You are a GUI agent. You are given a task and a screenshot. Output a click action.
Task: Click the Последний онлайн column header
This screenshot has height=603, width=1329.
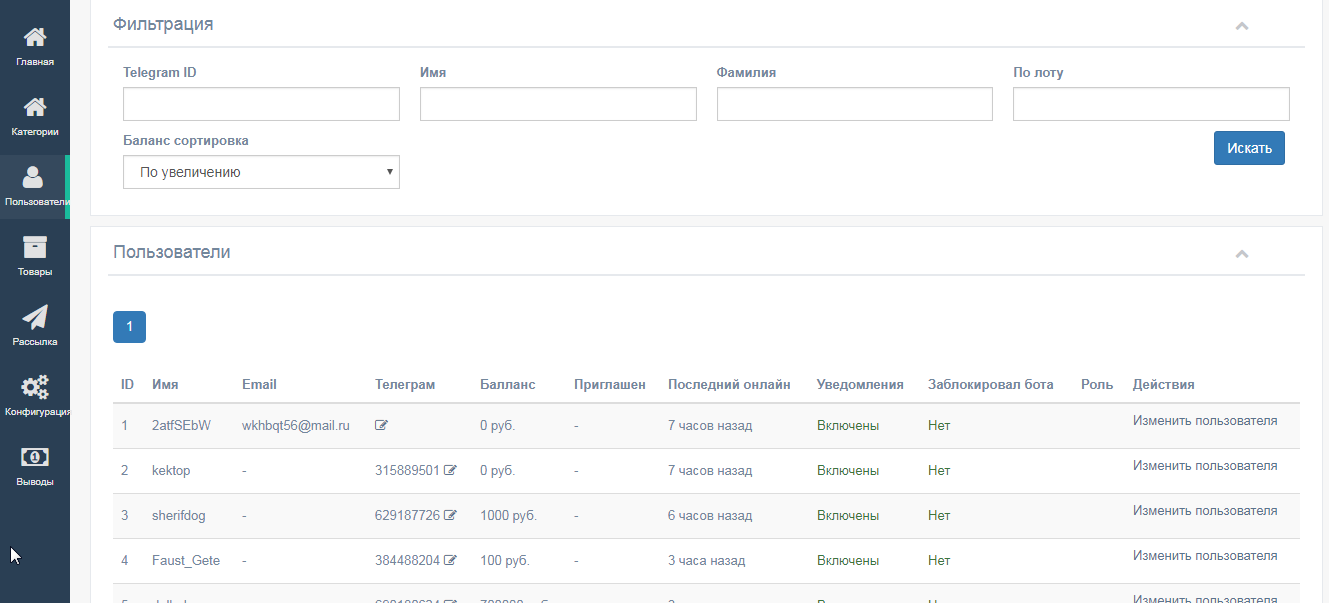tap(729, 384)
